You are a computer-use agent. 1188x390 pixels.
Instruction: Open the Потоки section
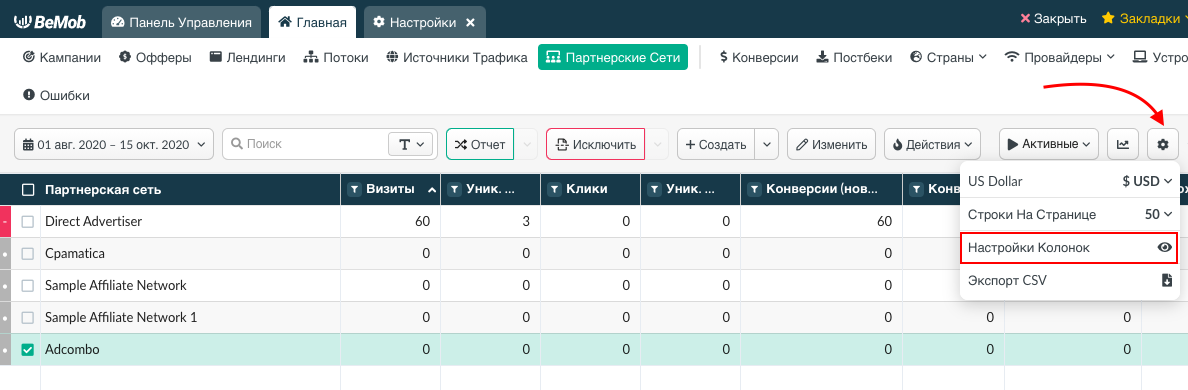(336, 57)
